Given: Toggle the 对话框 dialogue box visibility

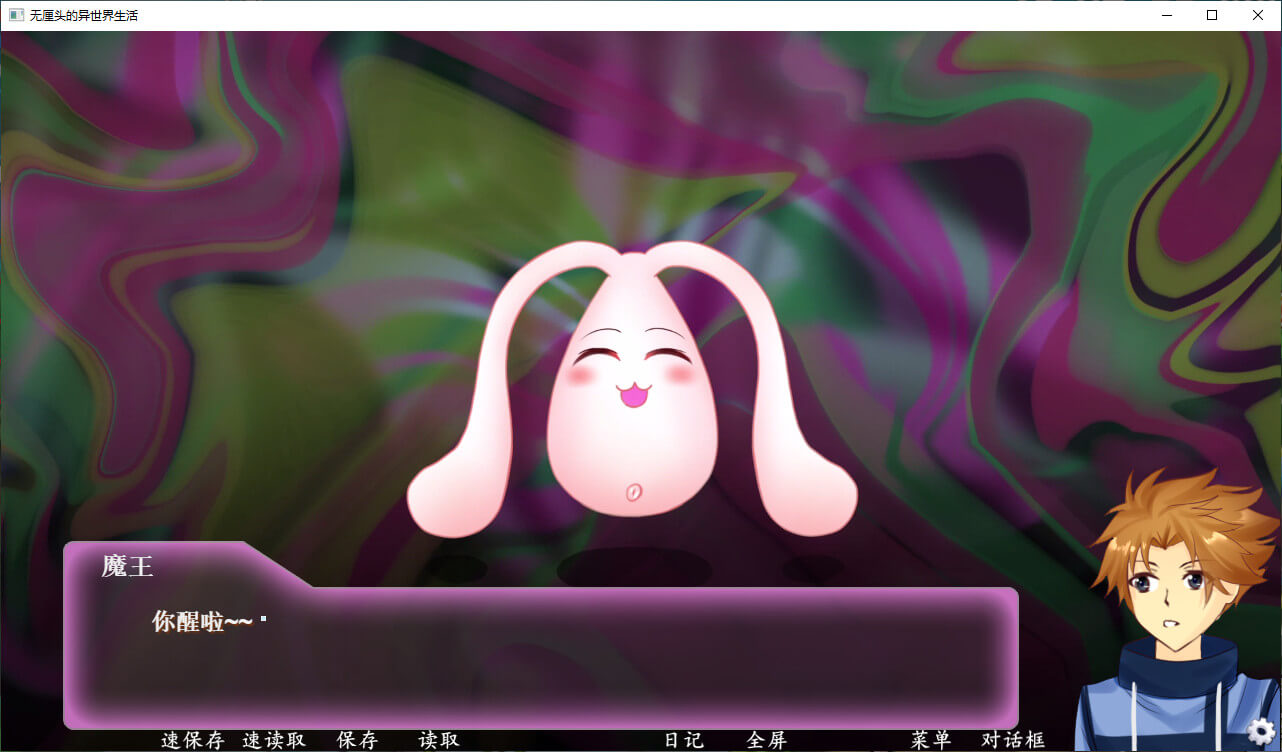Looking at the screenshot, I should (x=1013, y=740).
